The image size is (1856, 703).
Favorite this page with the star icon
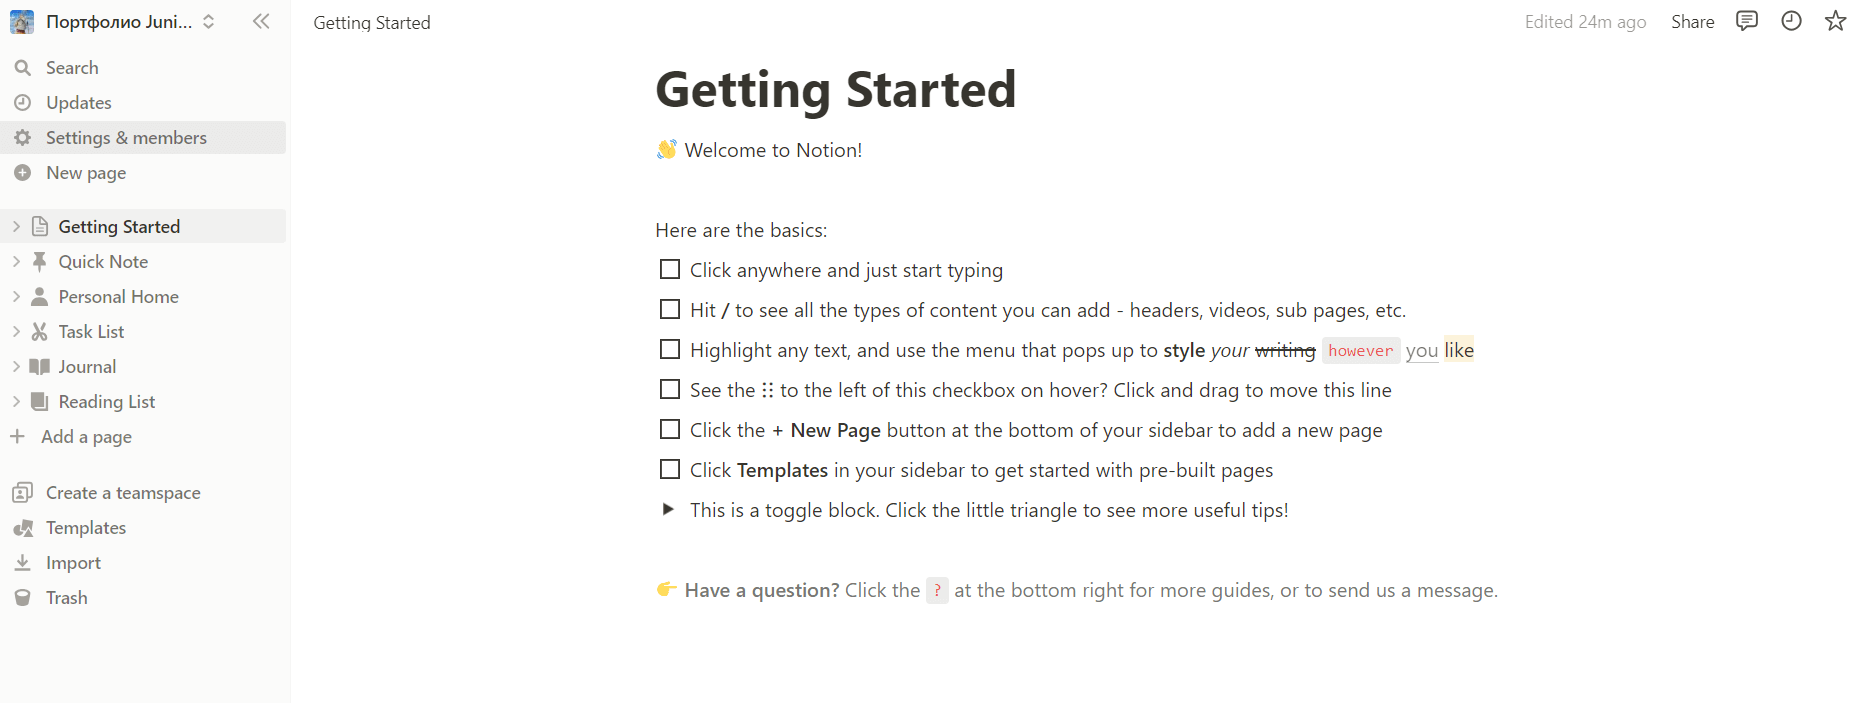point(1835,21)
